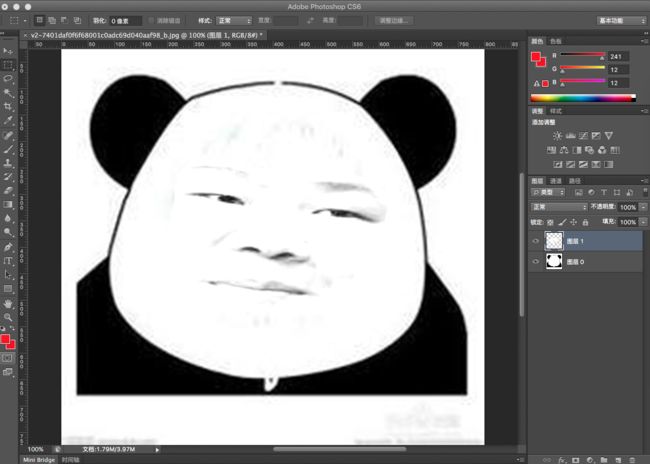Add an Exposure adjustment
The image size is (650, 464).
(x=596, y=136)
